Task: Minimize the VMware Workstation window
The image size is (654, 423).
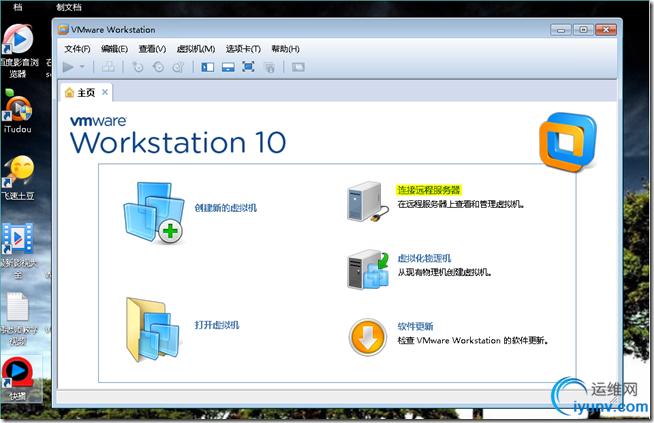Action: 561,30
